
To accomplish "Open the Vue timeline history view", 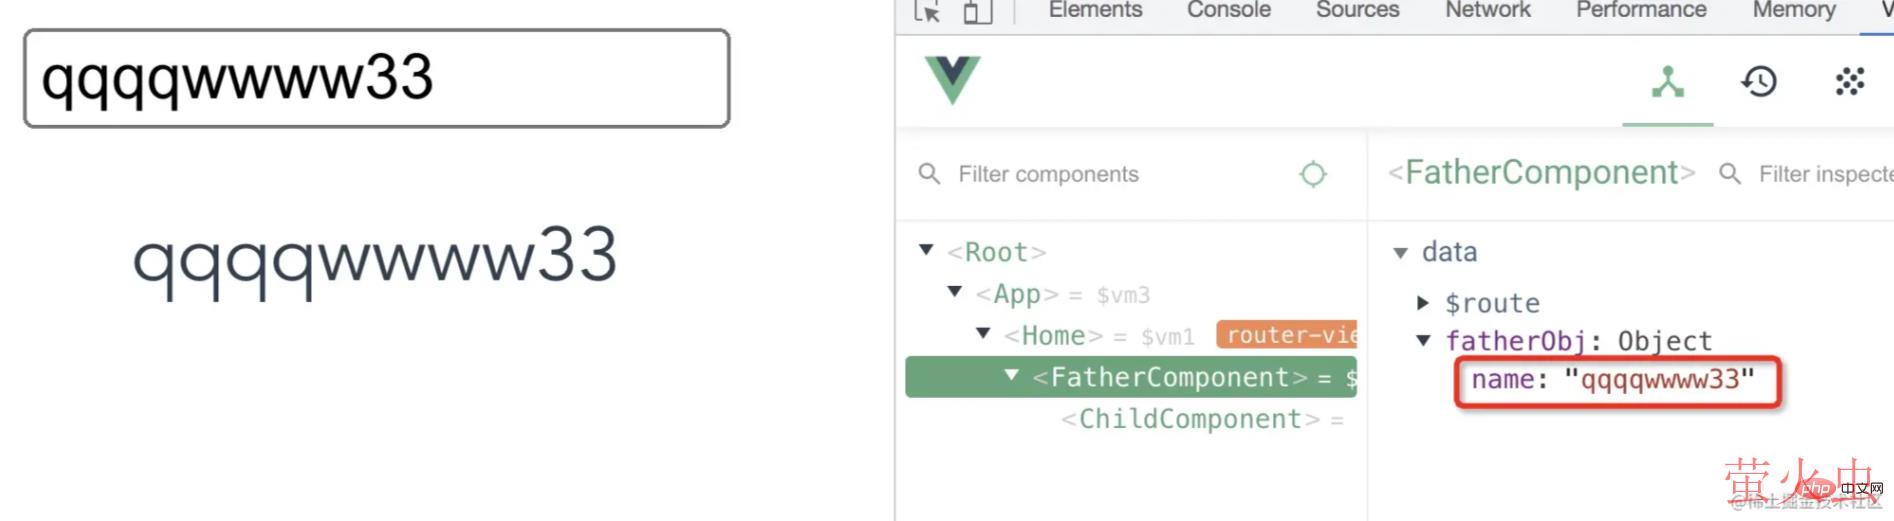I will [1759, 81].
